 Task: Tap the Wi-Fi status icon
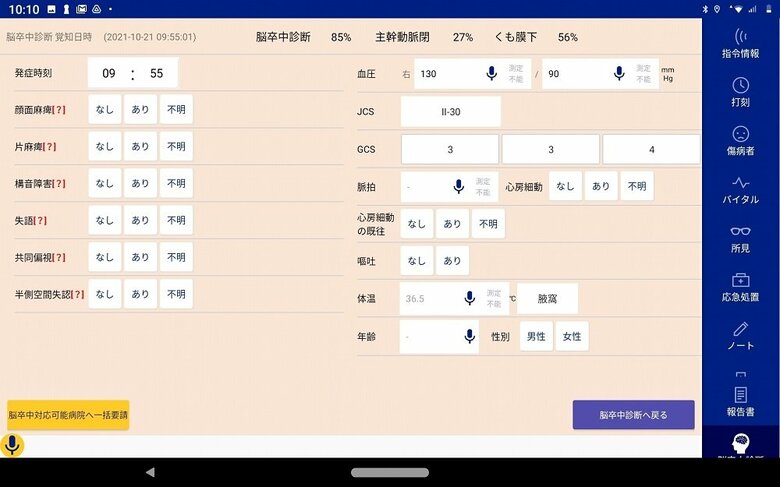738,9
